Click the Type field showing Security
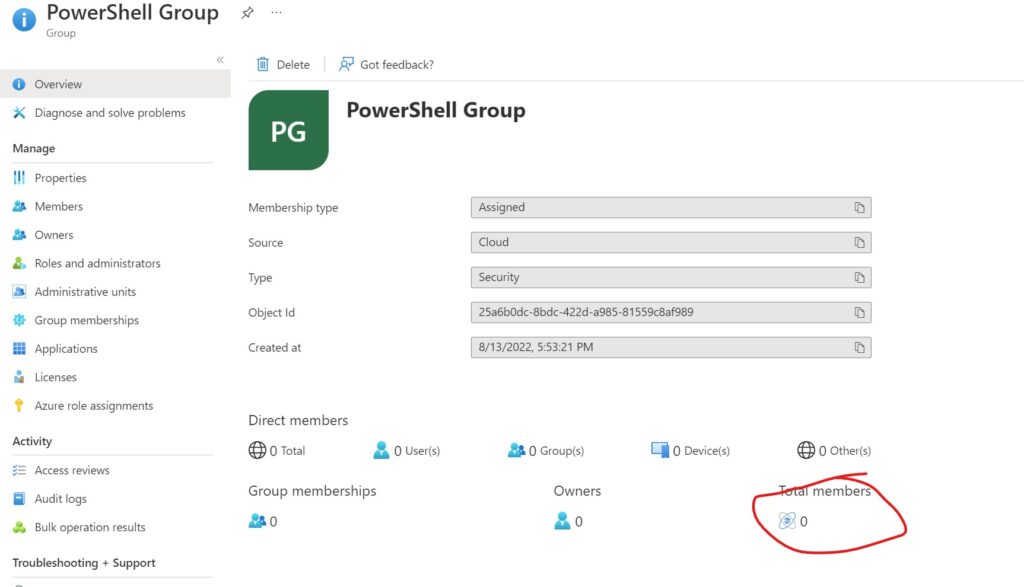Screen dimensions: 1024x587 coord(671,278)
